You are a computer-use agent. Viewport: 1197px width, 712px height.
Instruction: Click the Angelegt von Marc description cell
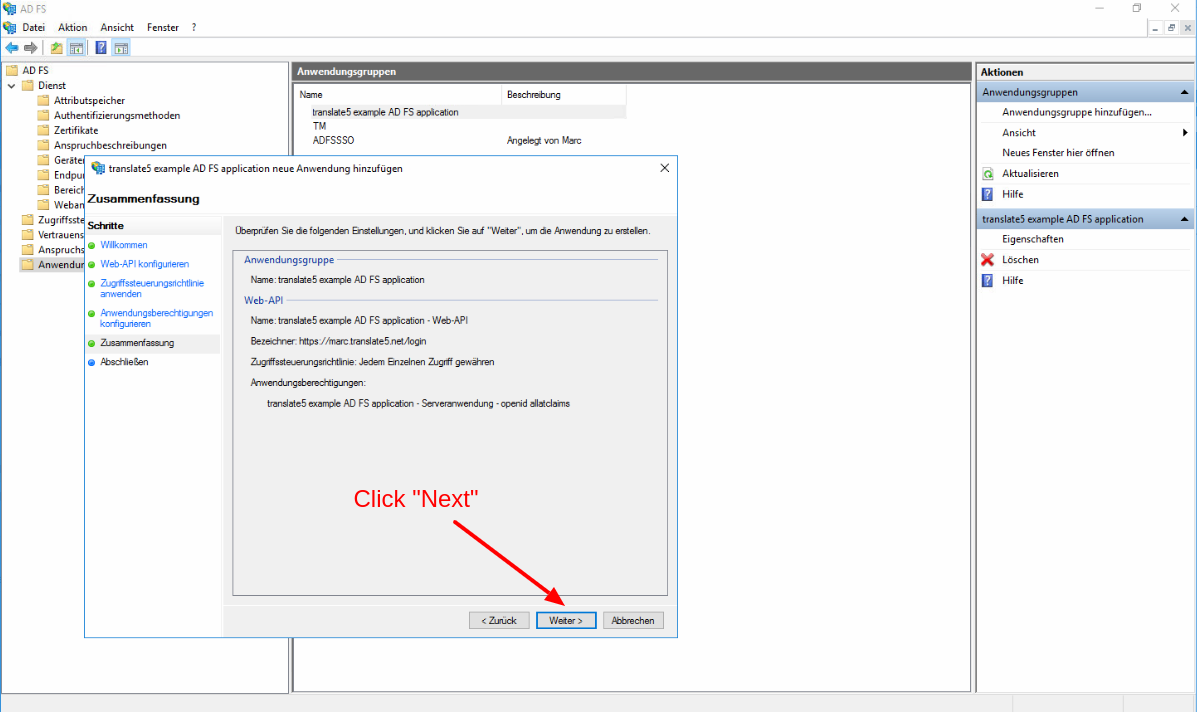tap(544, 140)
